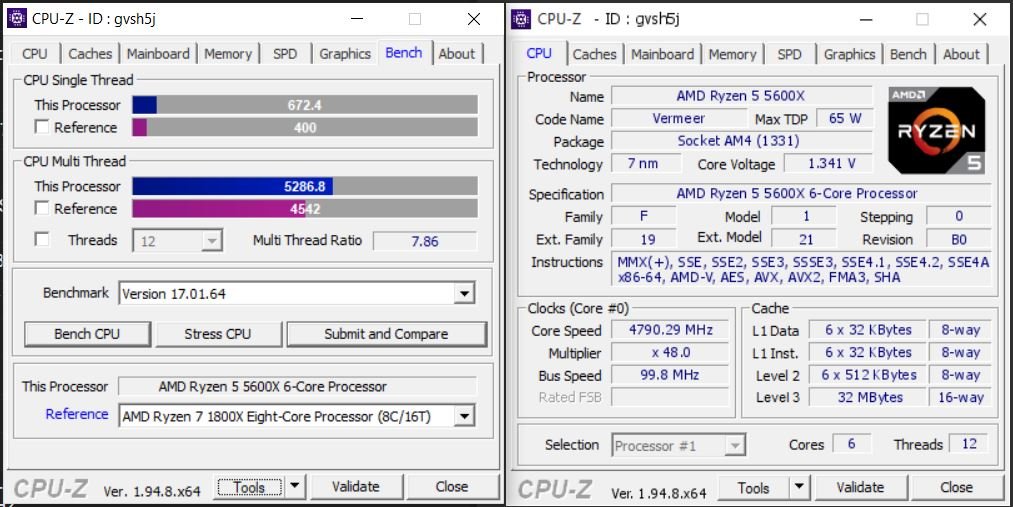Tick the Threads checkbox
This screenshot has width=1013, height=507.
coord(41,240)
